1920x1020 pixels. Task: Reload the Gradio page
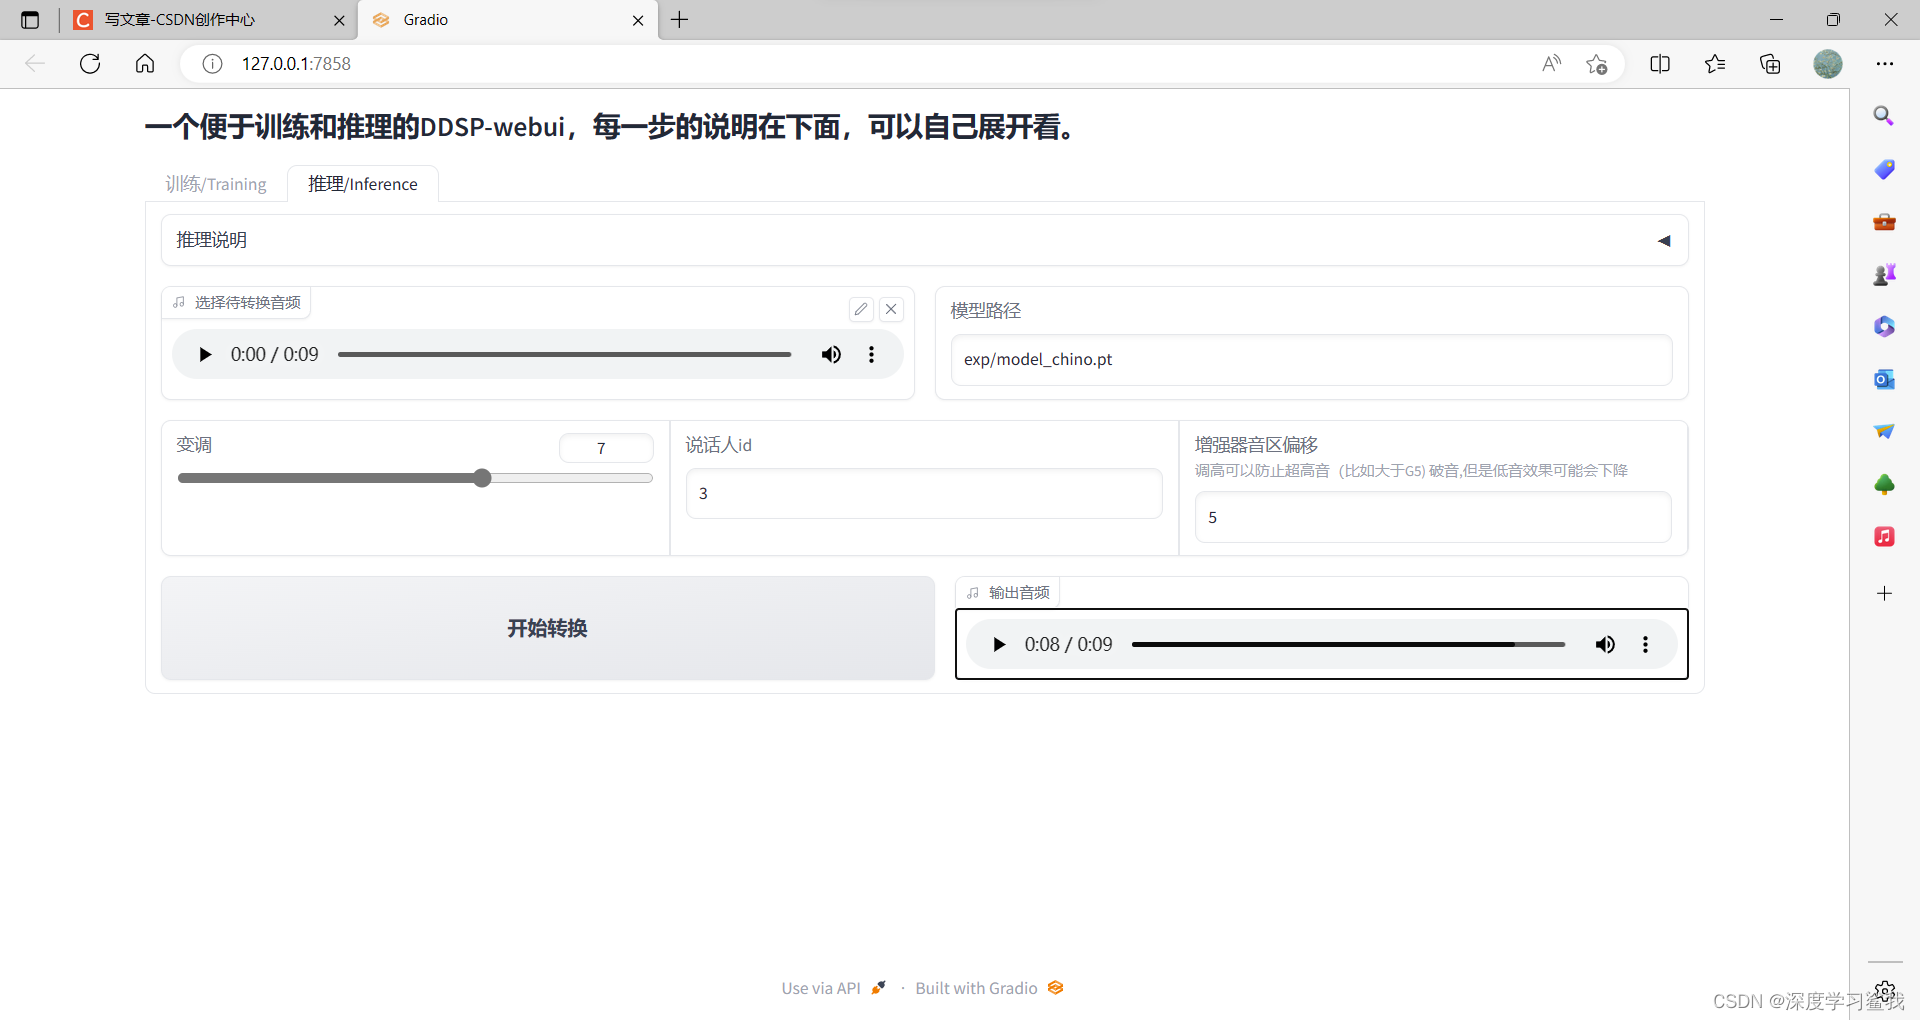coord(90,63)
